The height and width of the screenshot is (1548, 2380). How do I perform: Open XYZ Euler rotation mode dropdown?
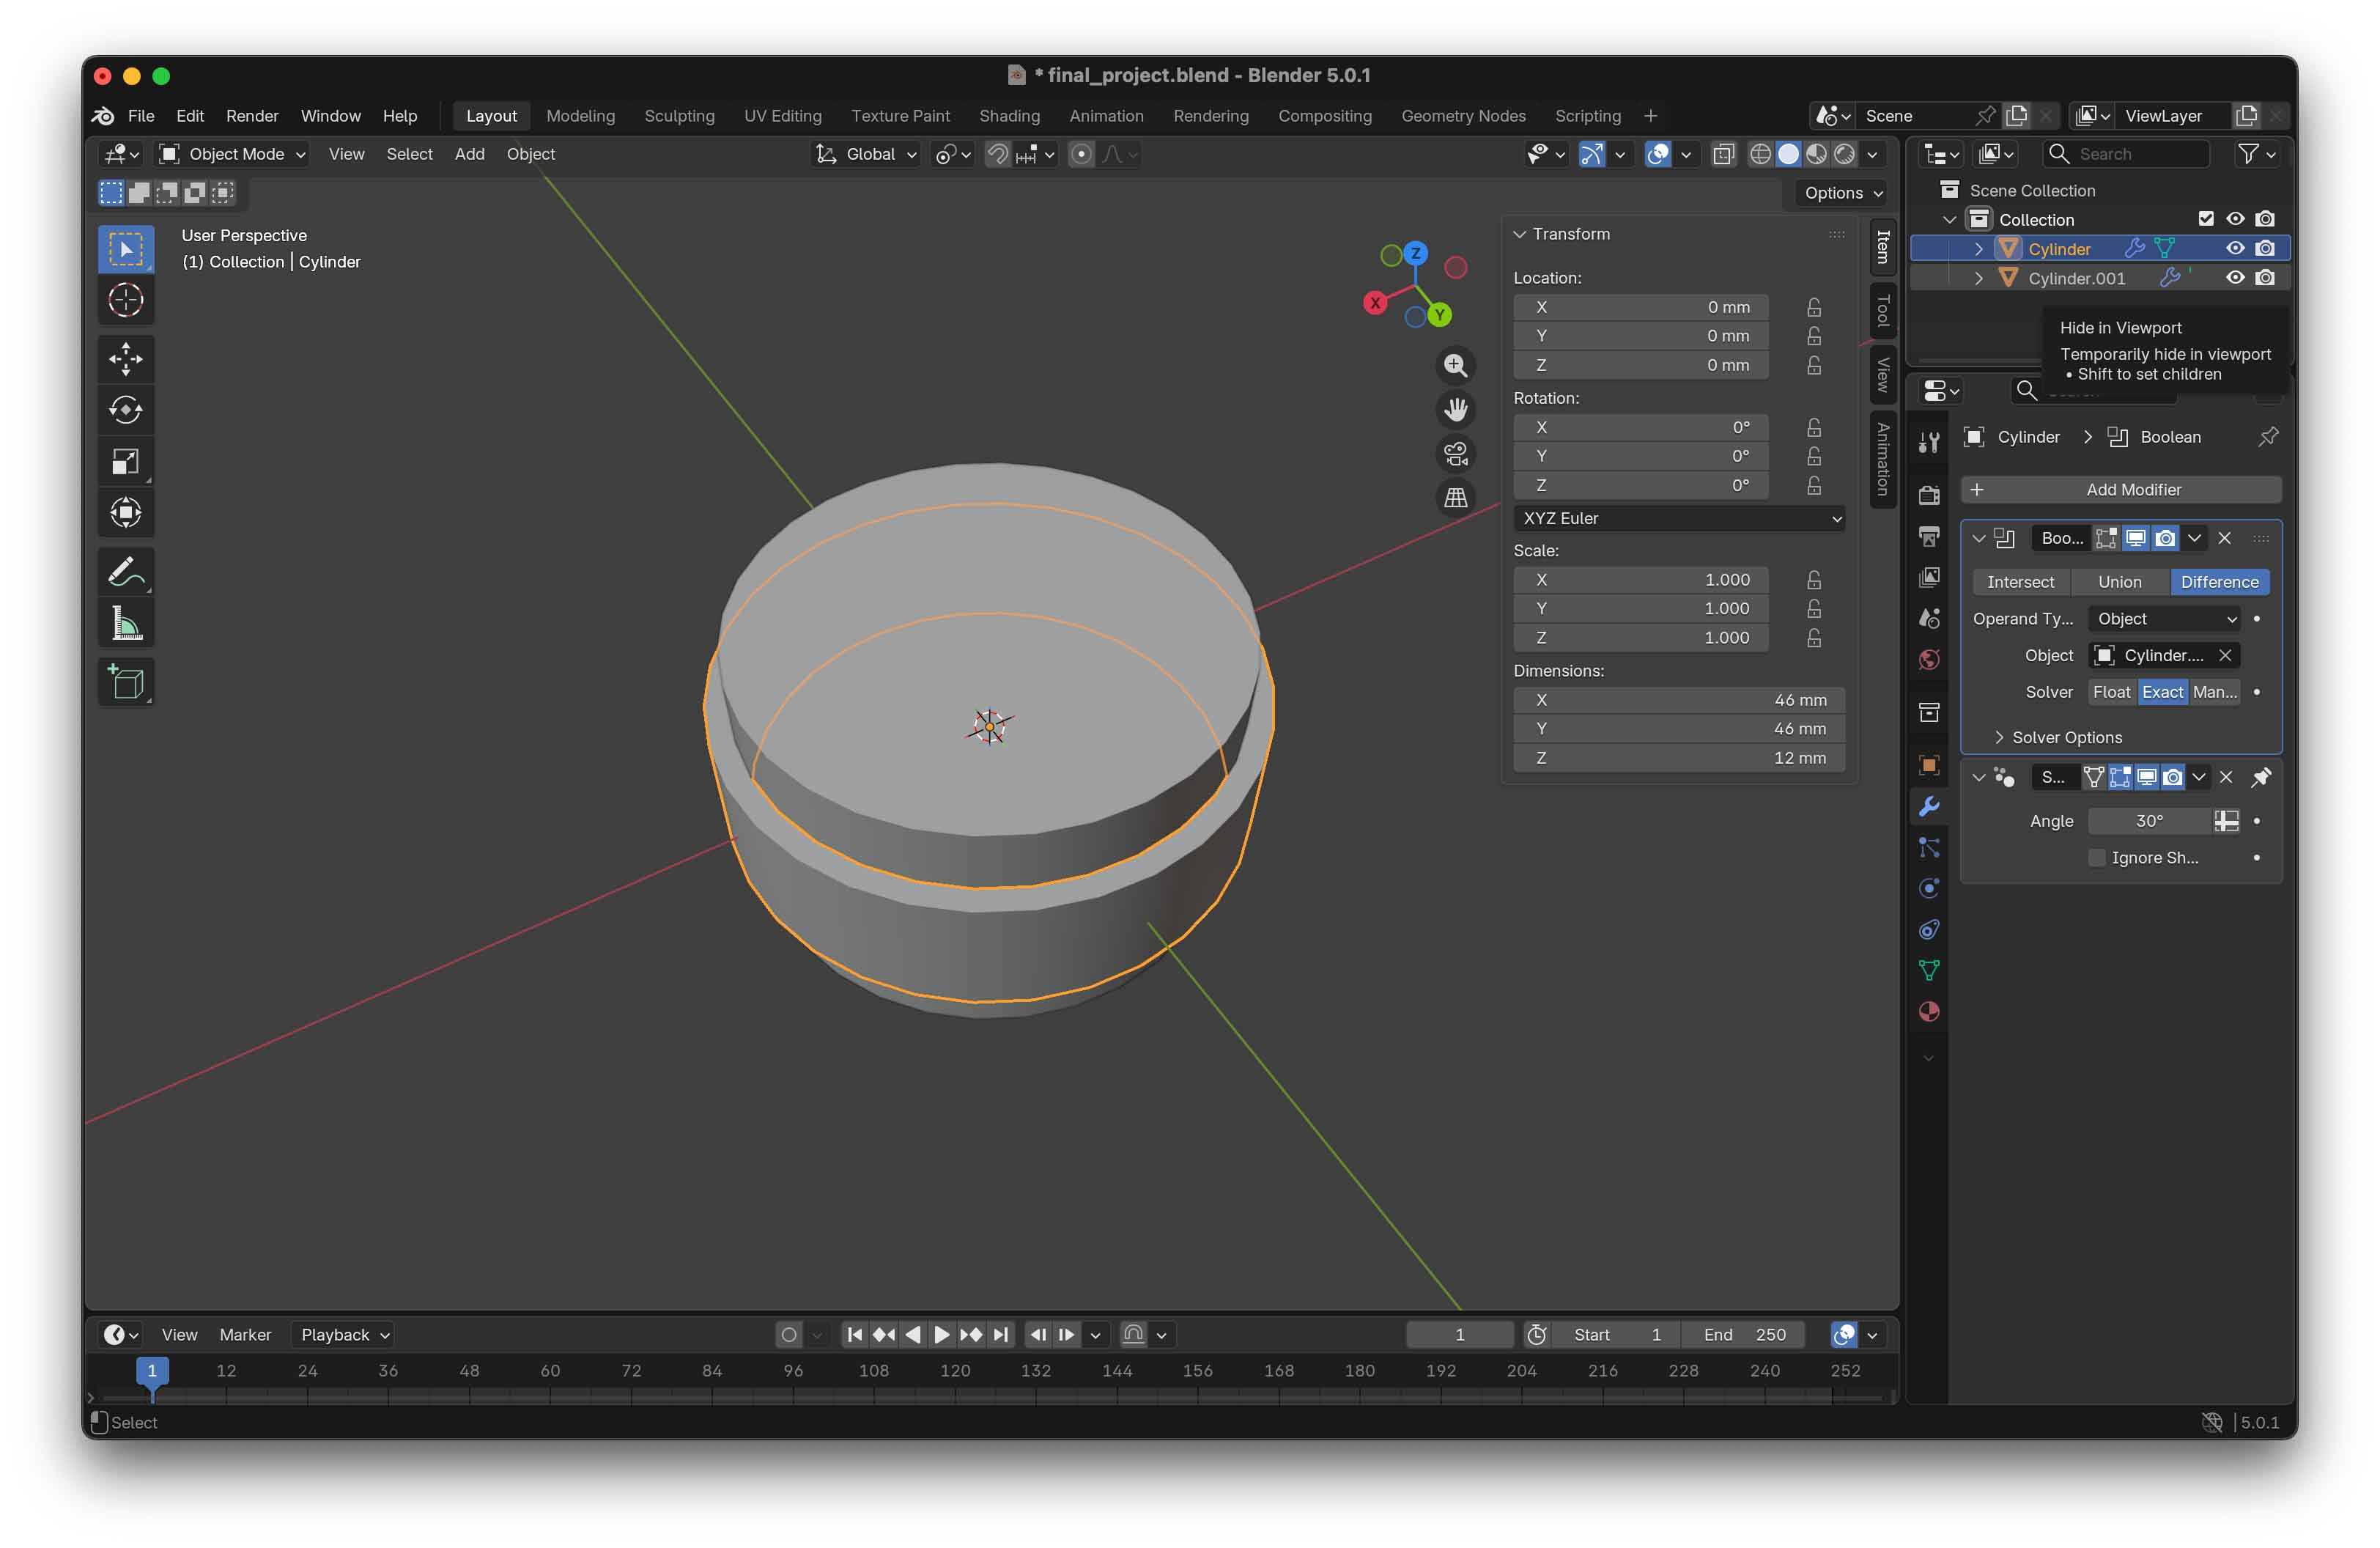1680,518
